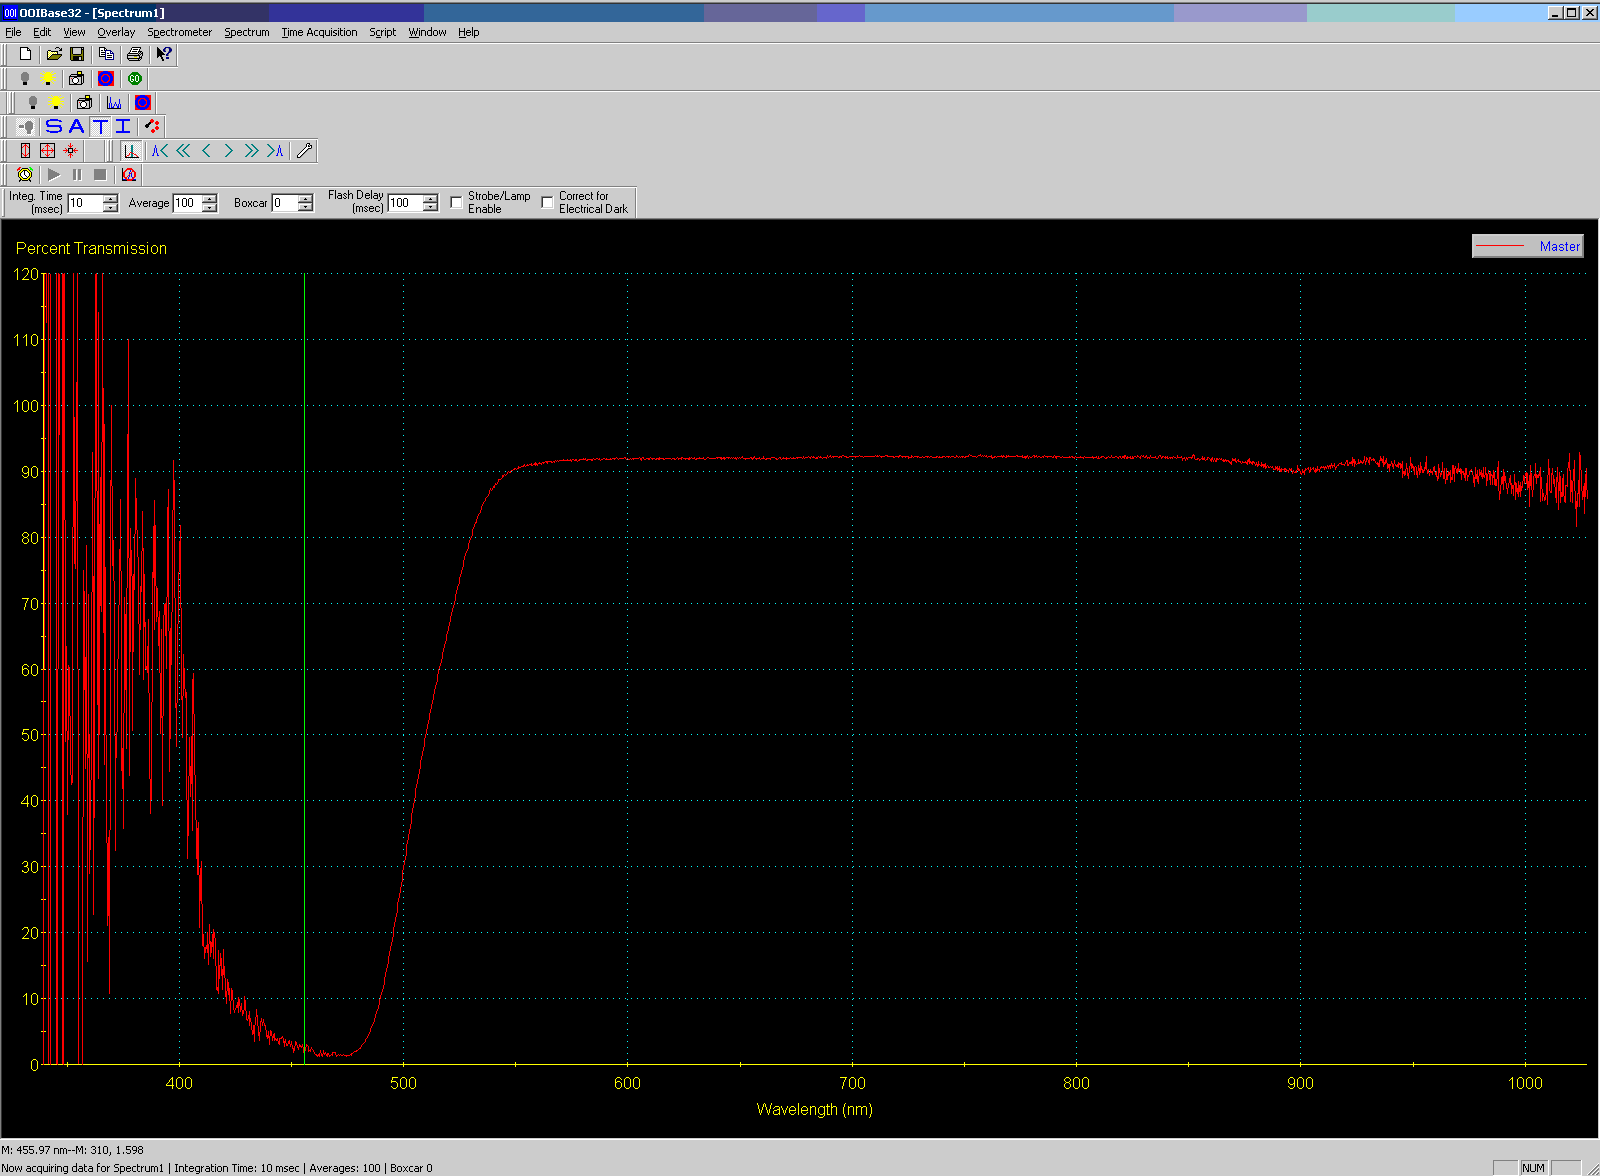Stop the time acquisition

pos(100,174)
